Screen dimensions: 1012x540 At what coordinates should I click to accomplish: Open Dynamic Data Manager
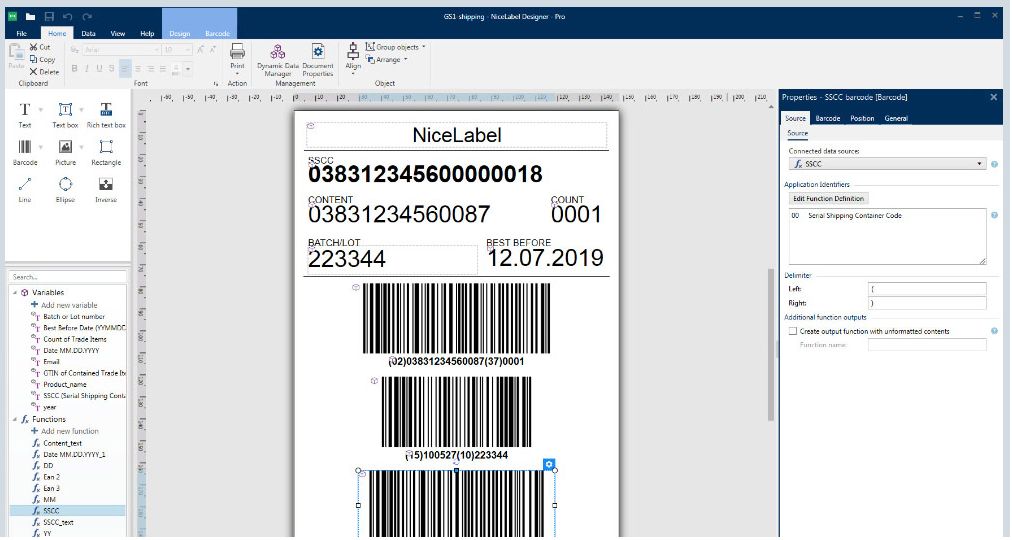click(x=278, y=60)
